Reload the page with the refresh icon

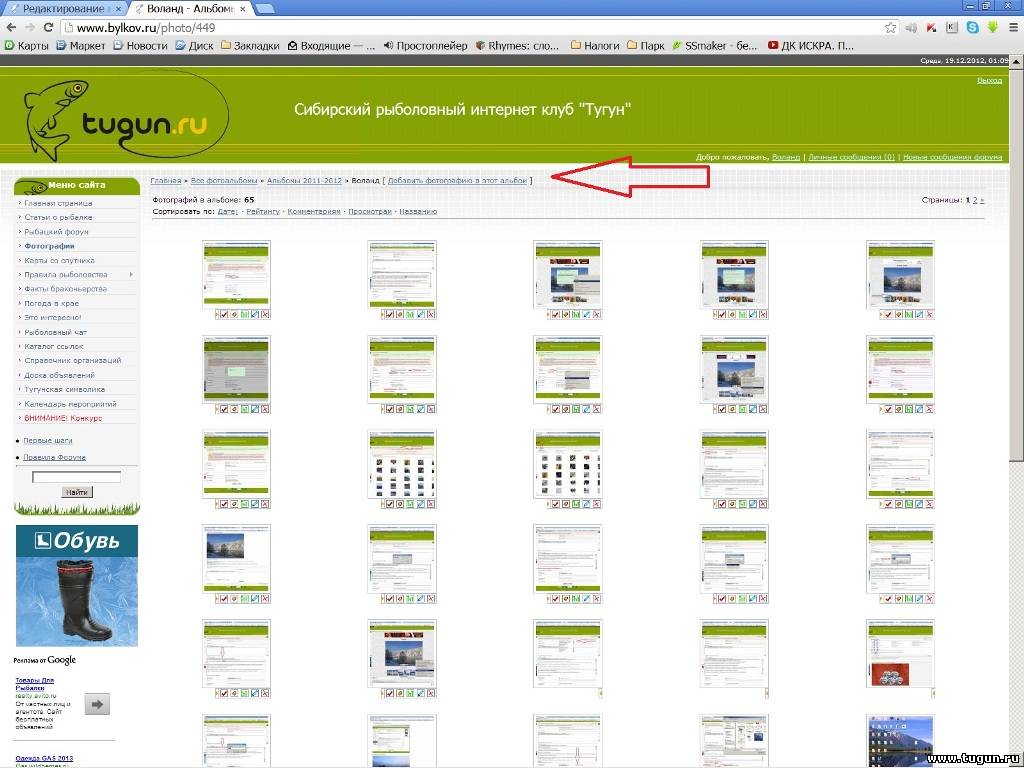pyautogui.click(x=48, y=27)
